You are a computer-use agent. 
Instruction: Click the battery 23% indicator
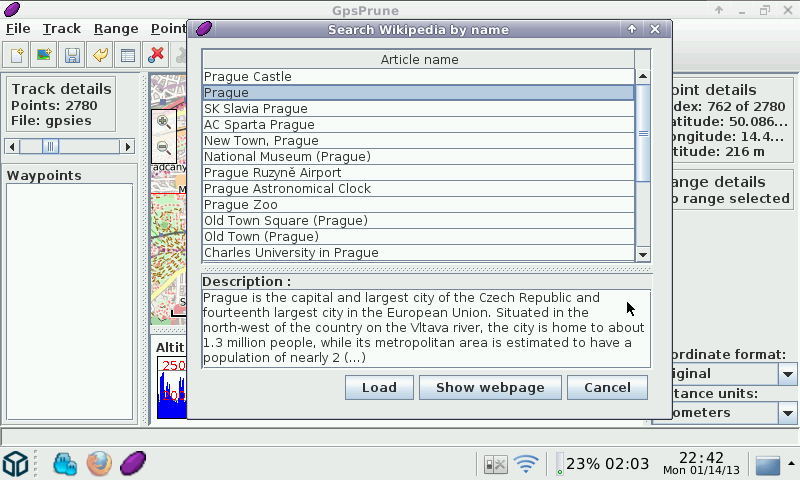click(x=602, y=464)
